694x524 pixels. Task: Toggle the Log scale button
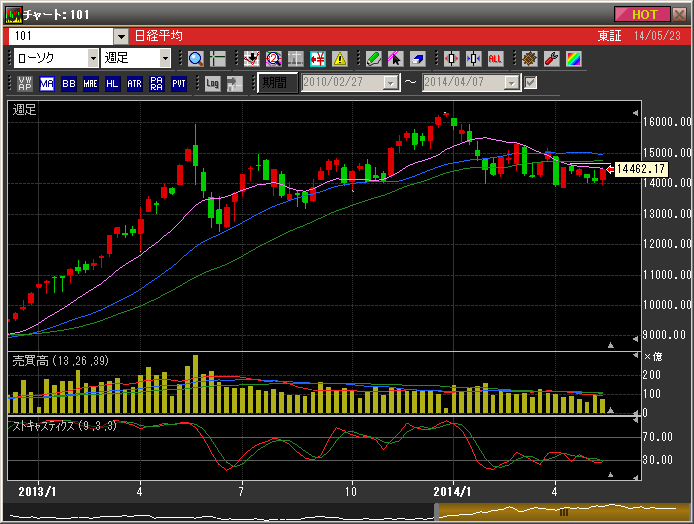click(212, 83)
